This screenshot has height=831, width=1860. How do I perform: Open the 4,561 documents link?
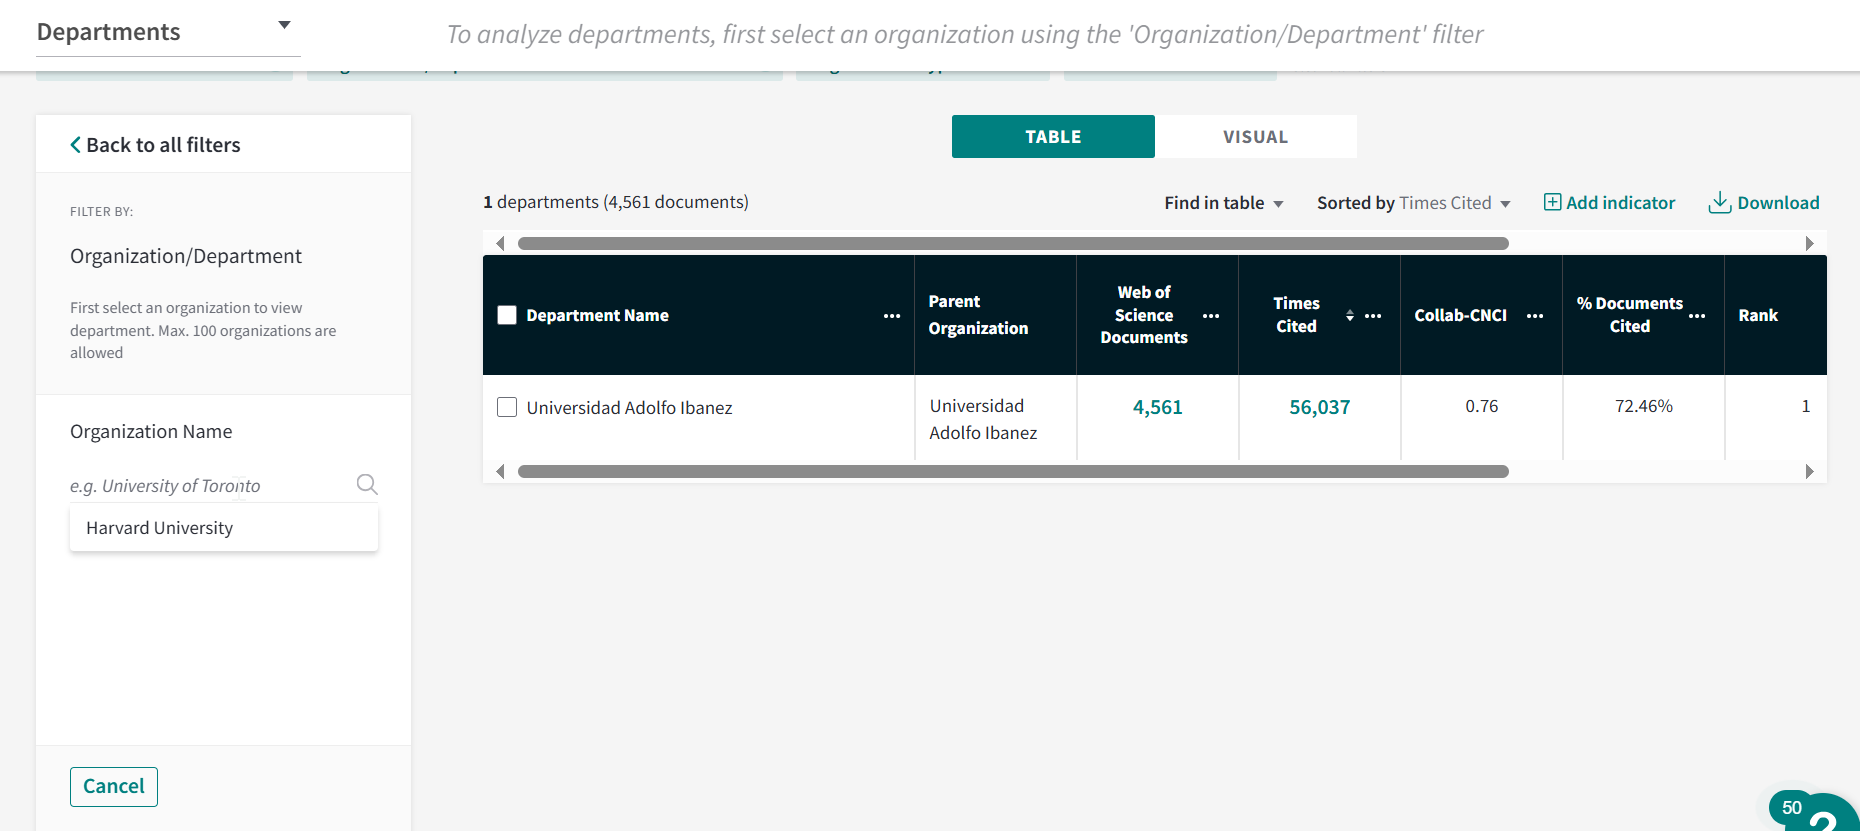point(1157,407)
